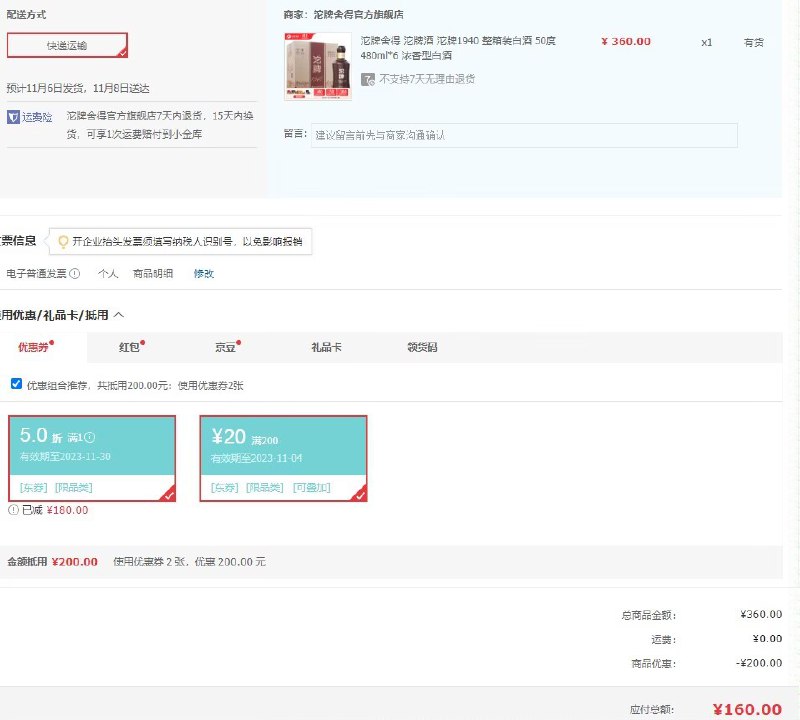800x720 pixels.
Task: Uncheck the 优惠组合推荐 checkbox
Action: [x=16, y=384]
